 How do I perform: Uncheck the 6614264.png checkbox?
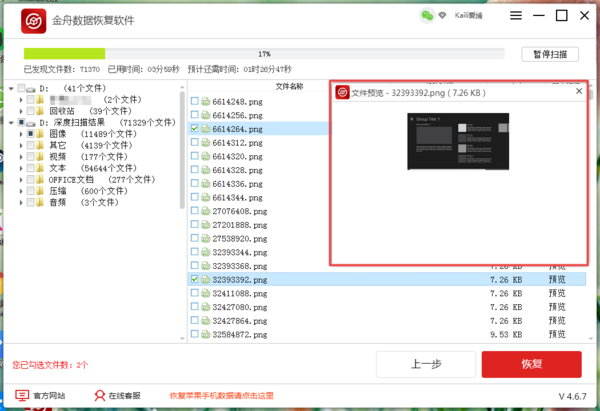[195, 129]
